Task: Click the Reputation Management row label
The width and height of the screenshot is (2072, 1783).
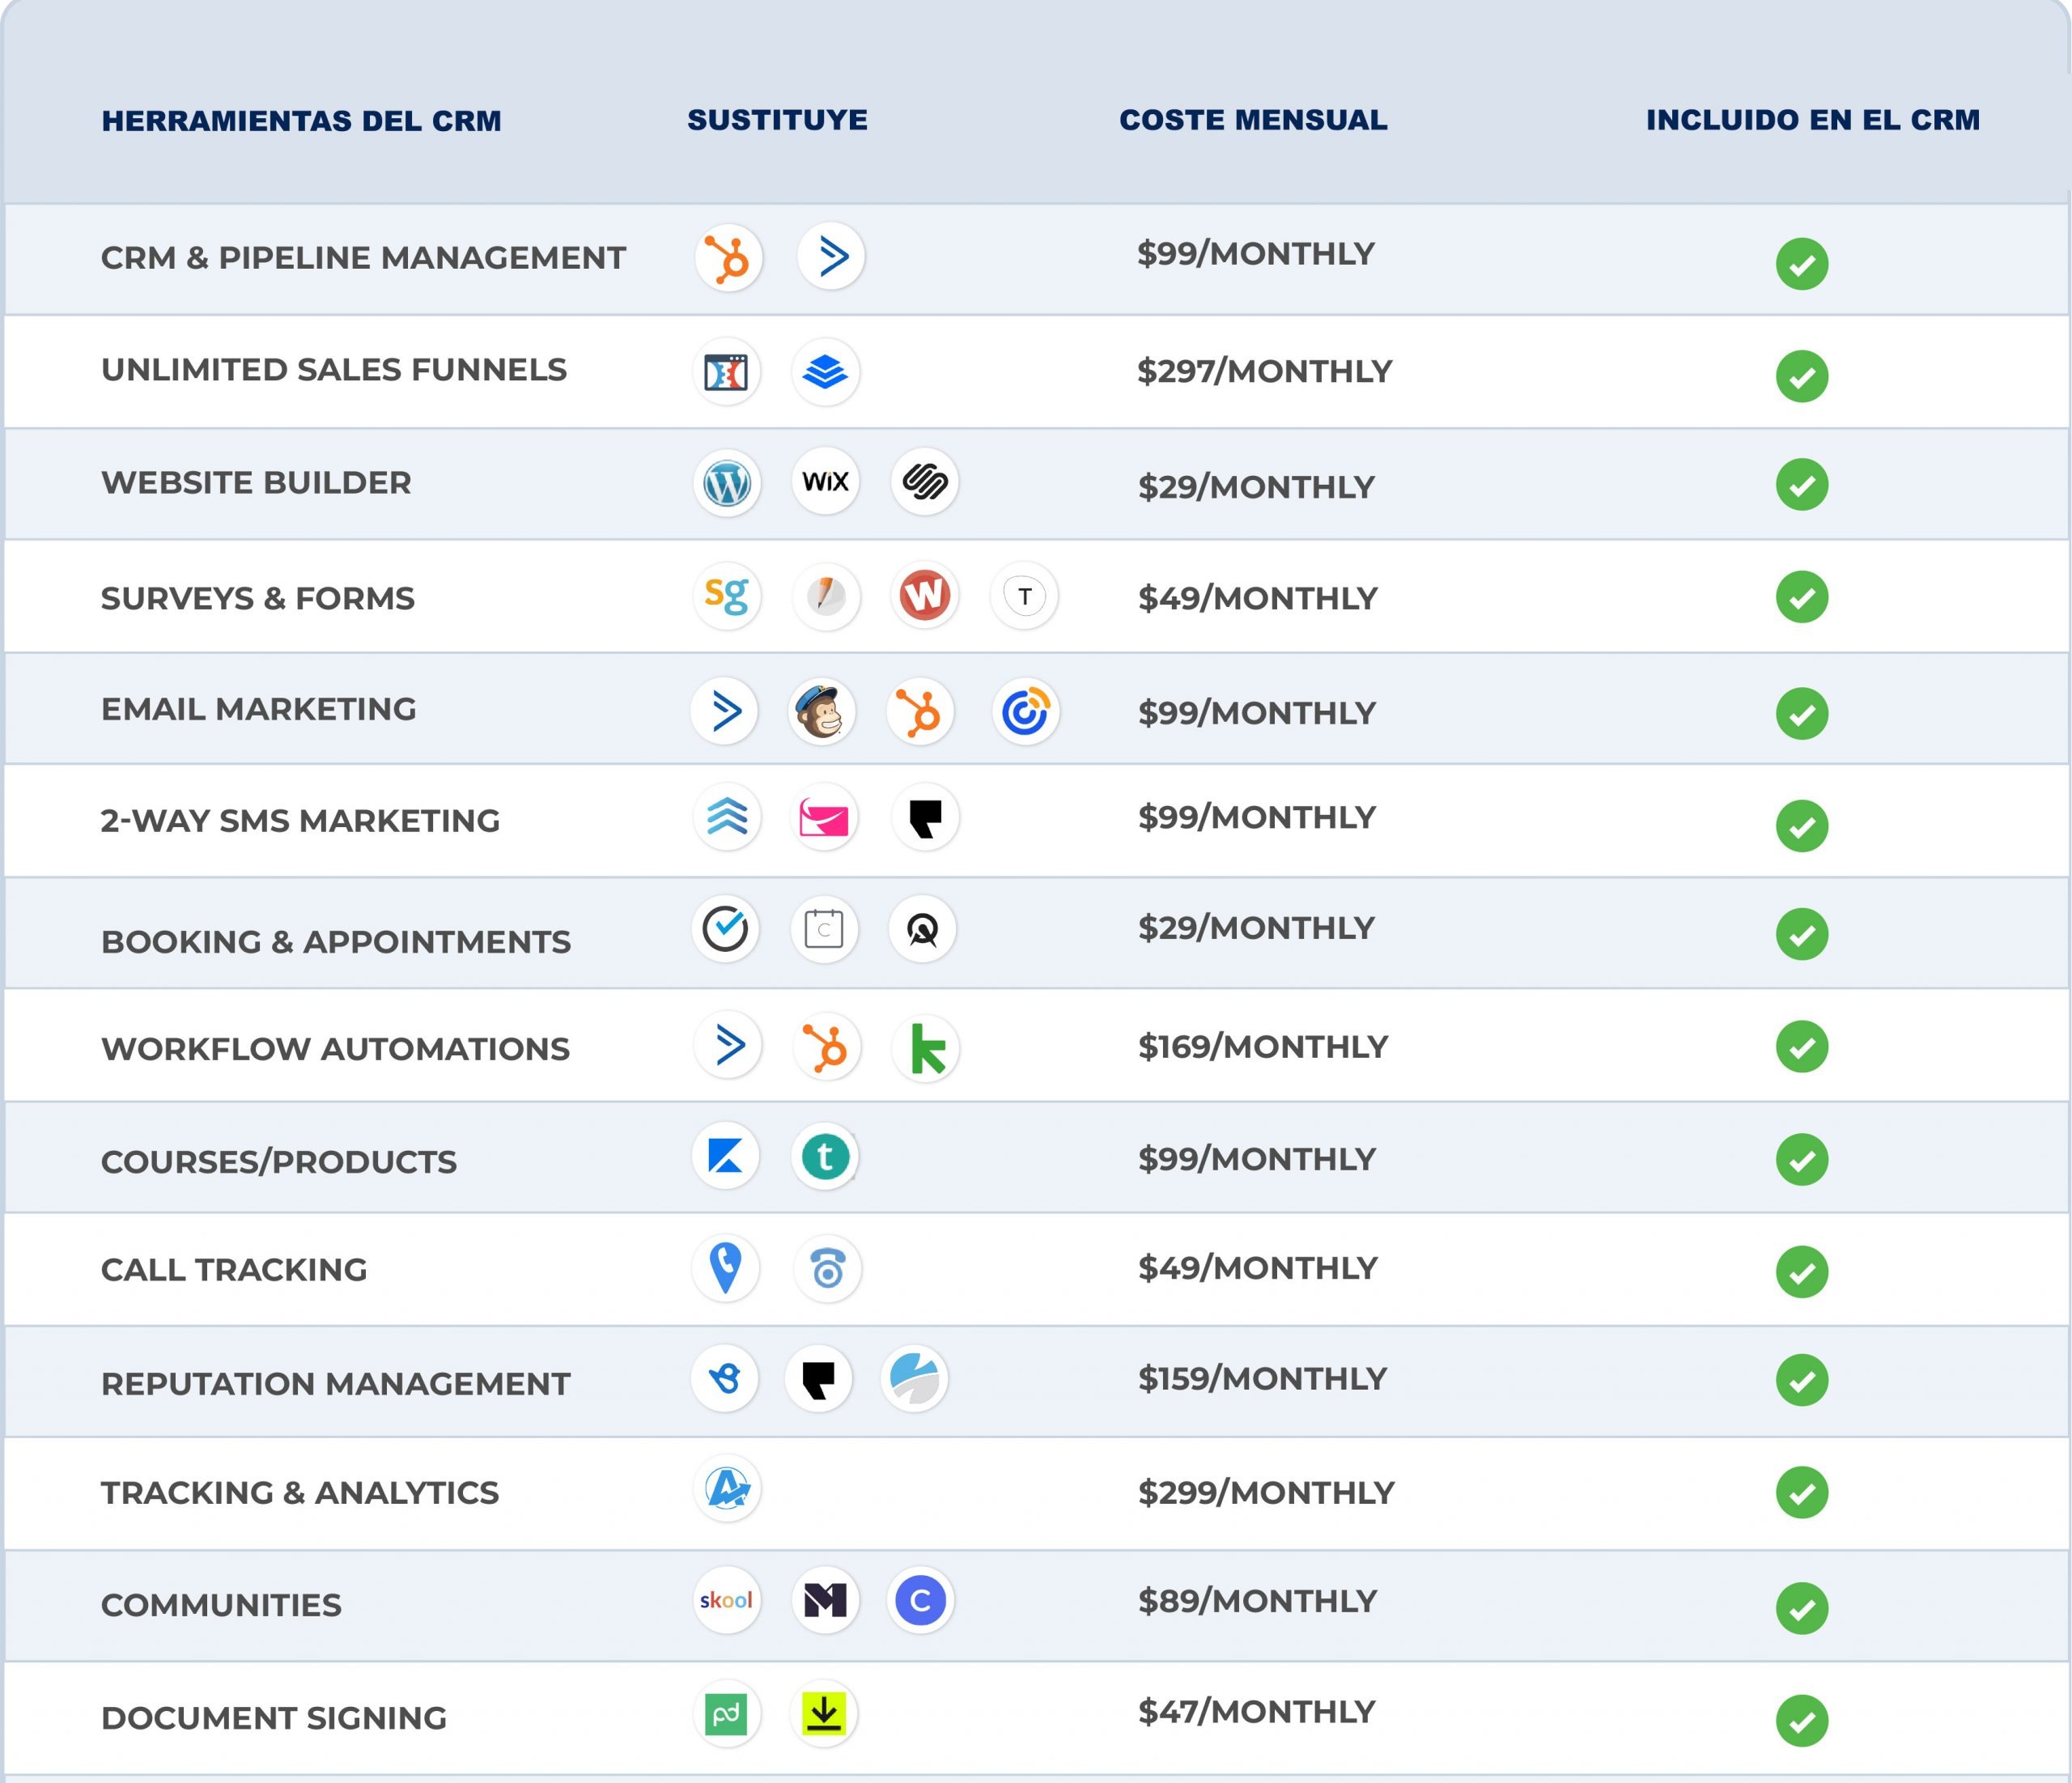Action: [335, 1384]
